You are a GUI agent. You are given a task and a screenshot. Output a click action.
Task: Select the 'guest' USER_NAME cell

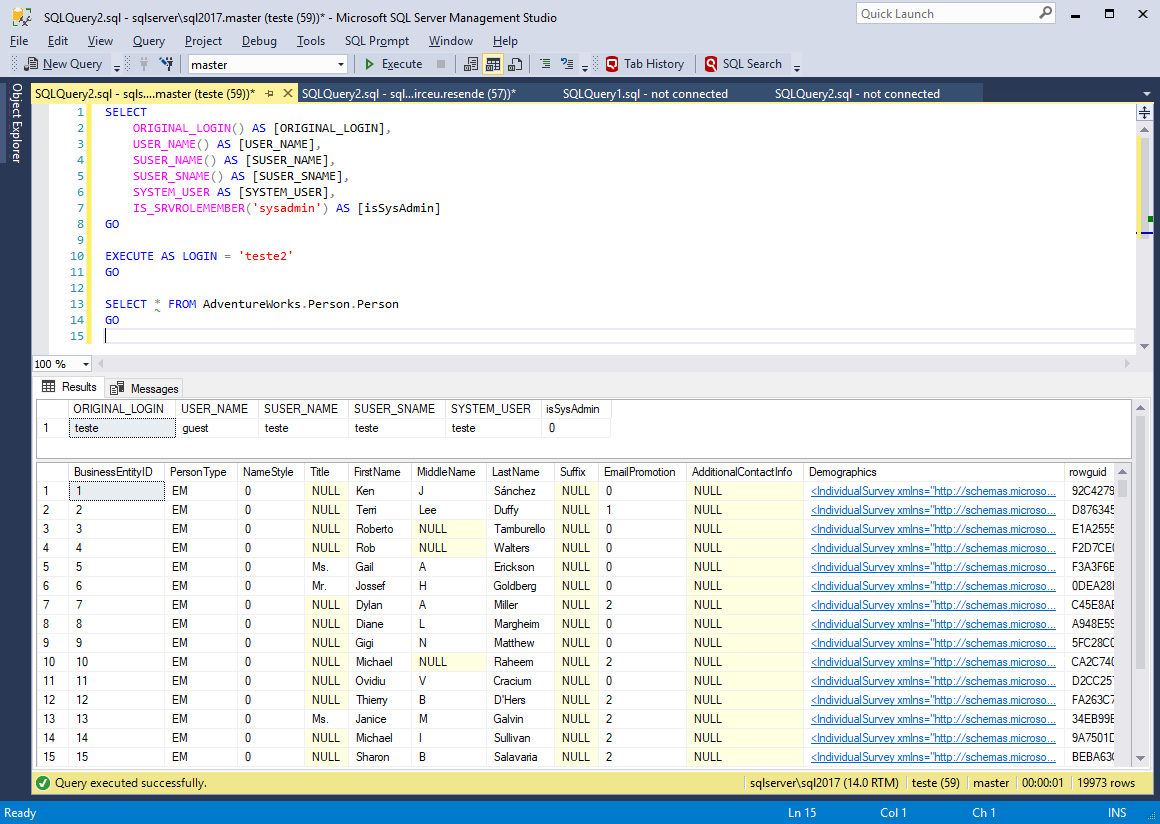[x=217, y=428]
